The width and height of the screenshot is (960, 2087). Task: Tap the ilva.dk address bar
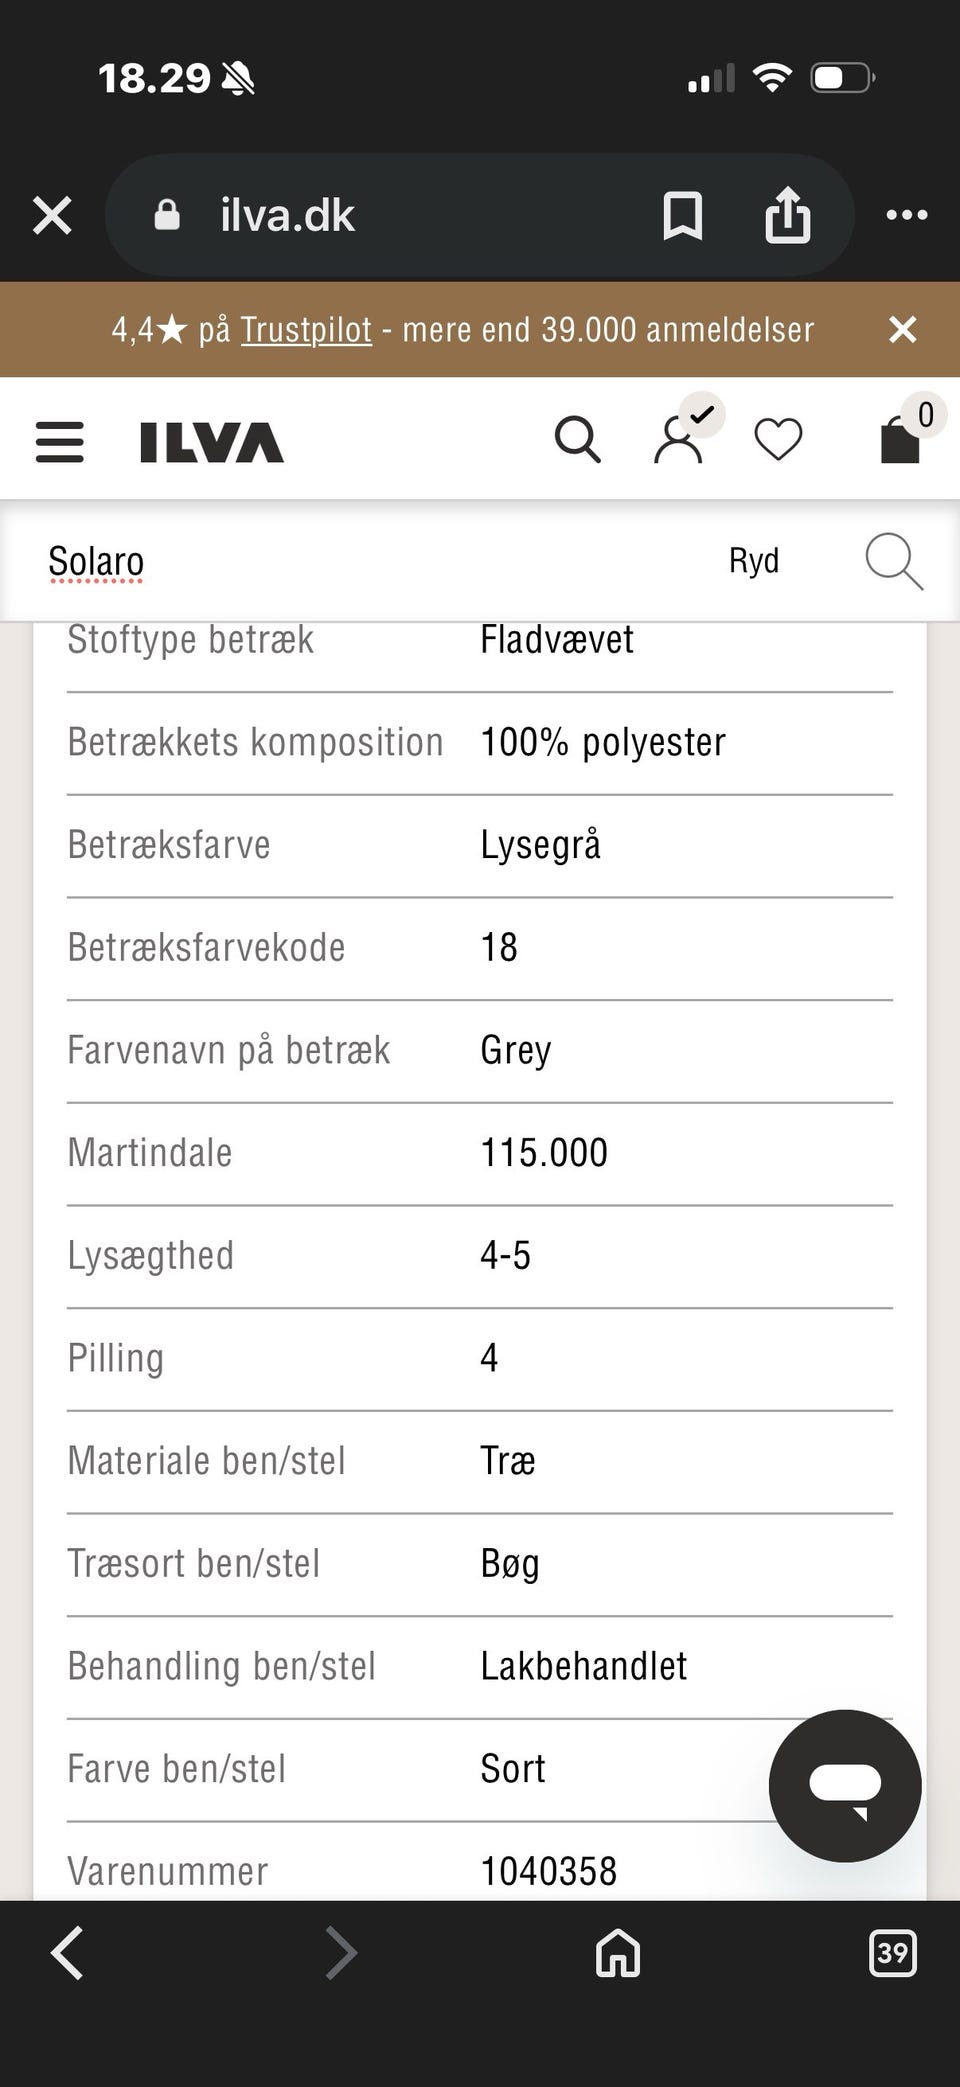pos(400,216)
